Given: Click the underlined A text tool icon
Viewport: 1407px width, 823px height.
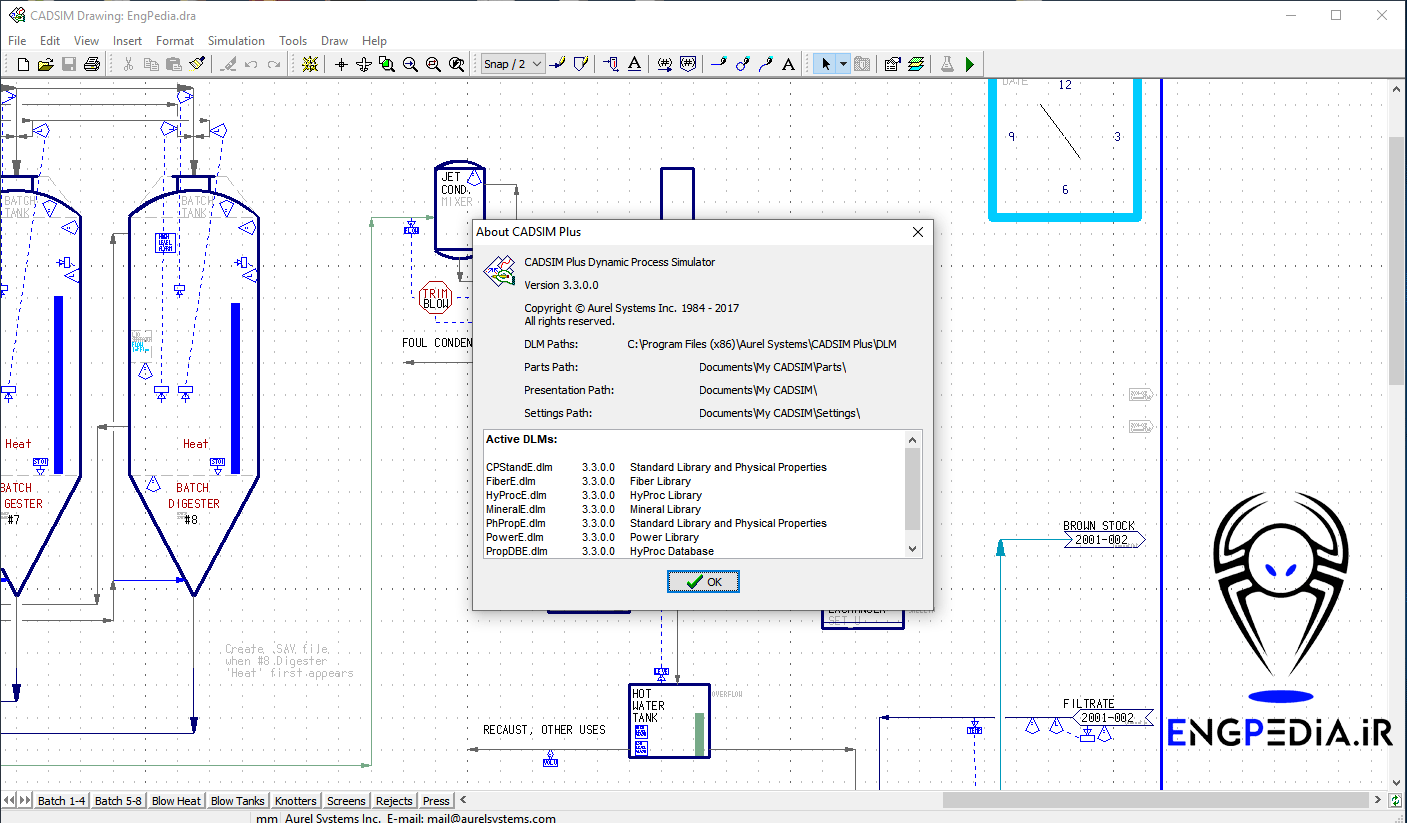Looking at the screenshot, I should tap(635, 64).
